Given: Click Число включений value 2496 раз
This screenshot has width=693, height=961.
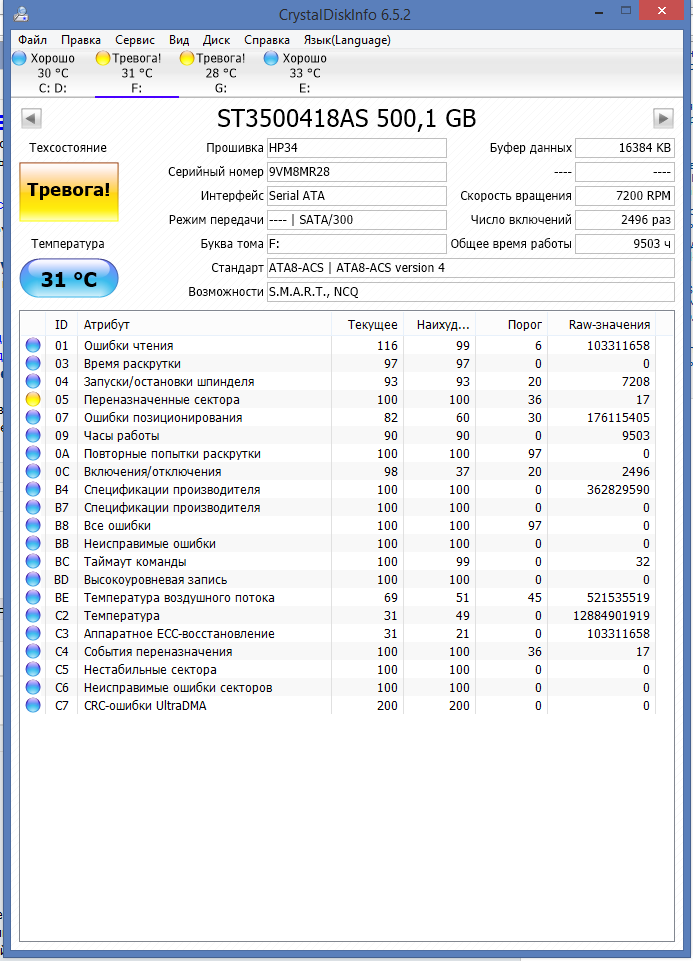Looking at the screenshot, I should coord(625,219).
